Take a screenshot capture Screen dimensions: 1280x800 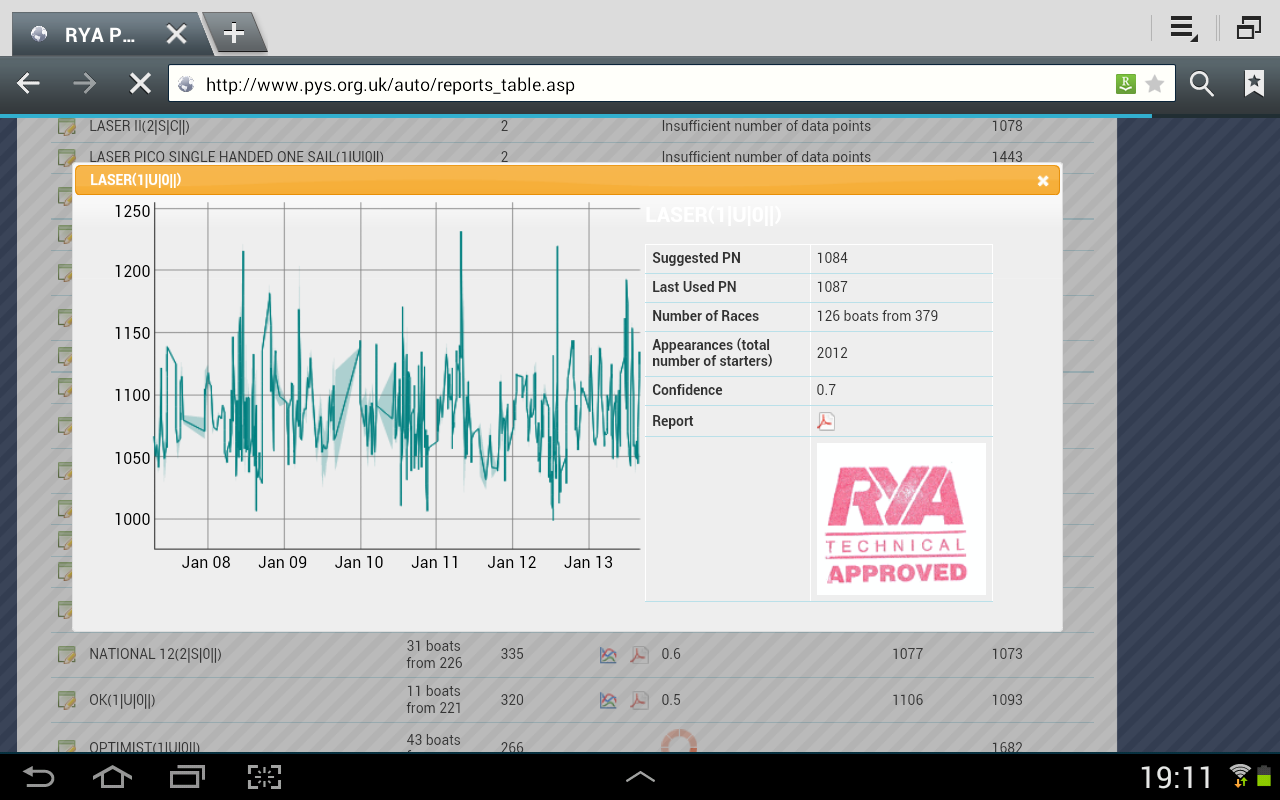pyautogui.click(x=264, y=776)
